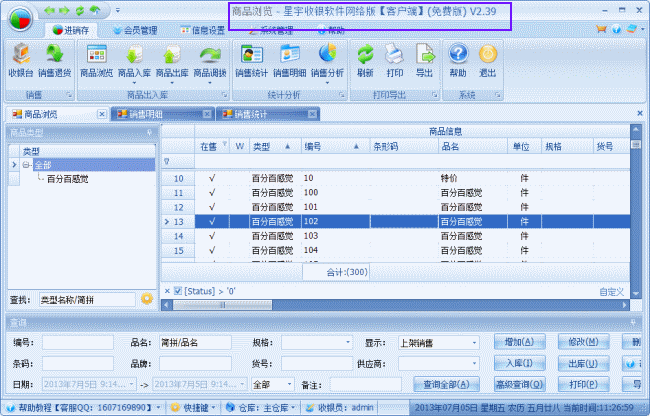Viewport: 650px width, 416px height.
Task: Click the 自定义 filter link
Action: (611, 292)
